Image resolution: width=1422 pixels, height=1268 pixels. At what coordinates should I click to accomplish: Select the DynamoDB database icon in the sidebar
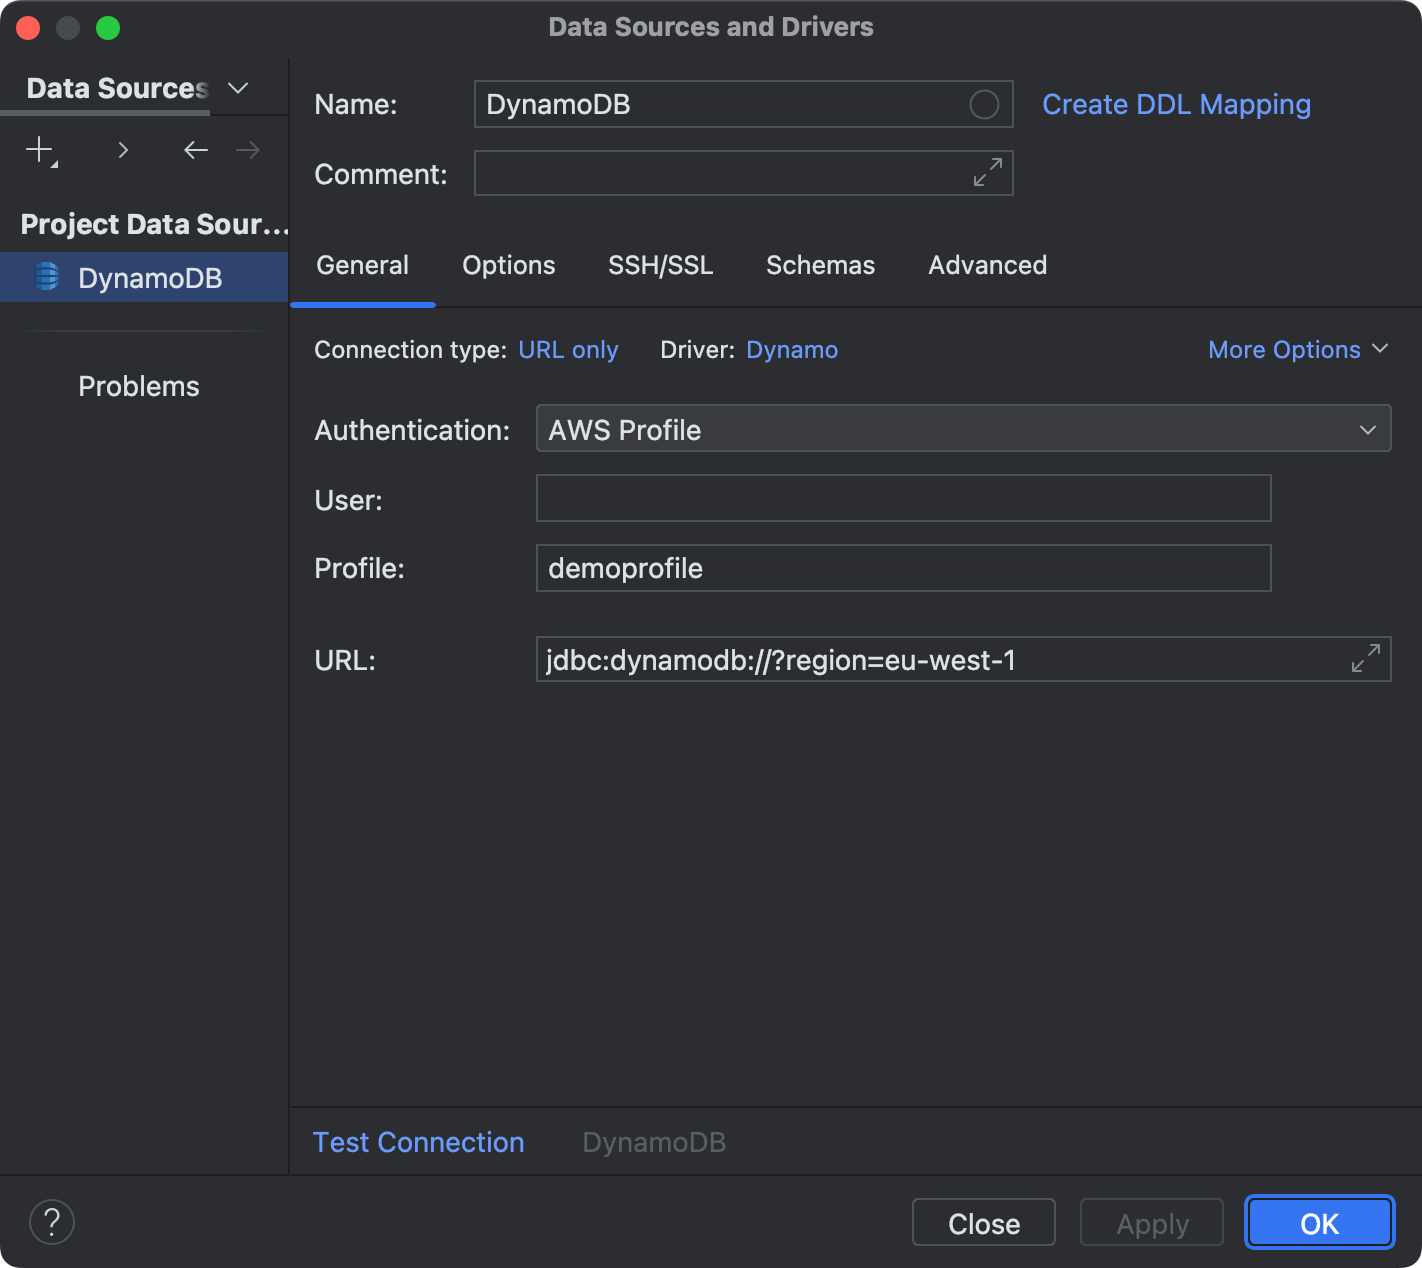click(47, 277)
